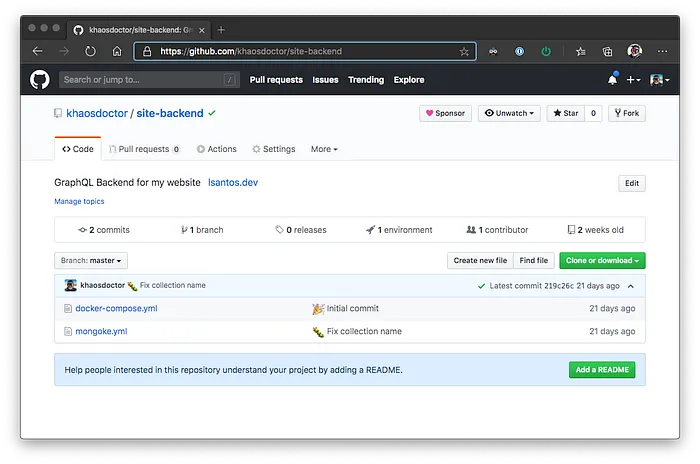Screen dimensions: 700x464
Task: Open the Branch: master selector
Action: point(91,261)
